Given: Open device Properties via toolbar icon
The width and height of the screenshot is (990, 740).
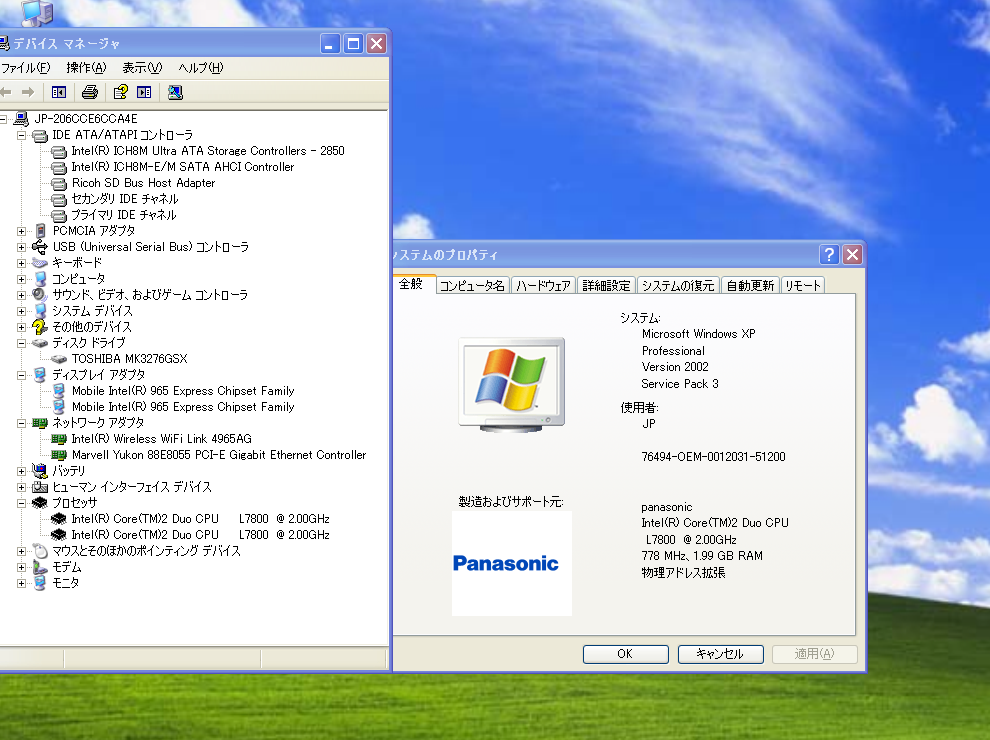Looking at the screenshot, I should click(x=120, y=92).
